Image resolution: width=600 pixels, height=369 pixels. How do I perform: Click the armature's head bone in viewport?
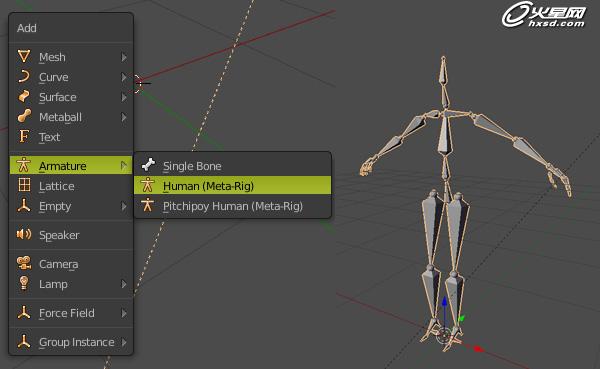(x=443, y=70)
